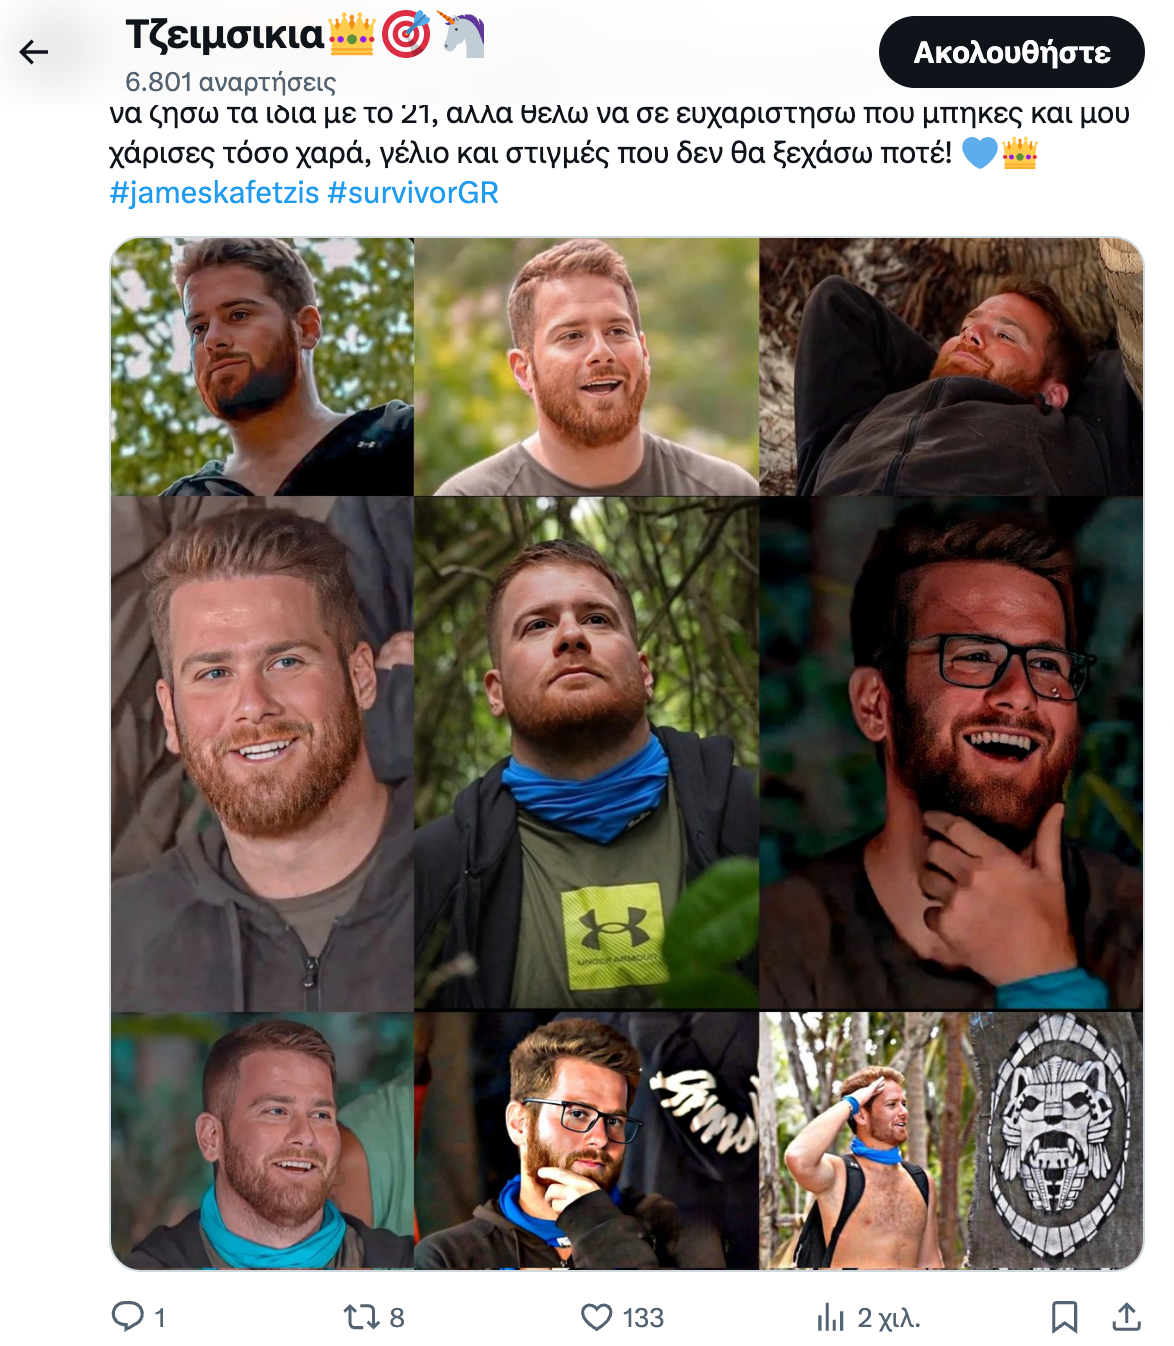The image size is (1174, 1346).
Task: Like the post with the heart icon
Action: click(x=597, y=1317)
